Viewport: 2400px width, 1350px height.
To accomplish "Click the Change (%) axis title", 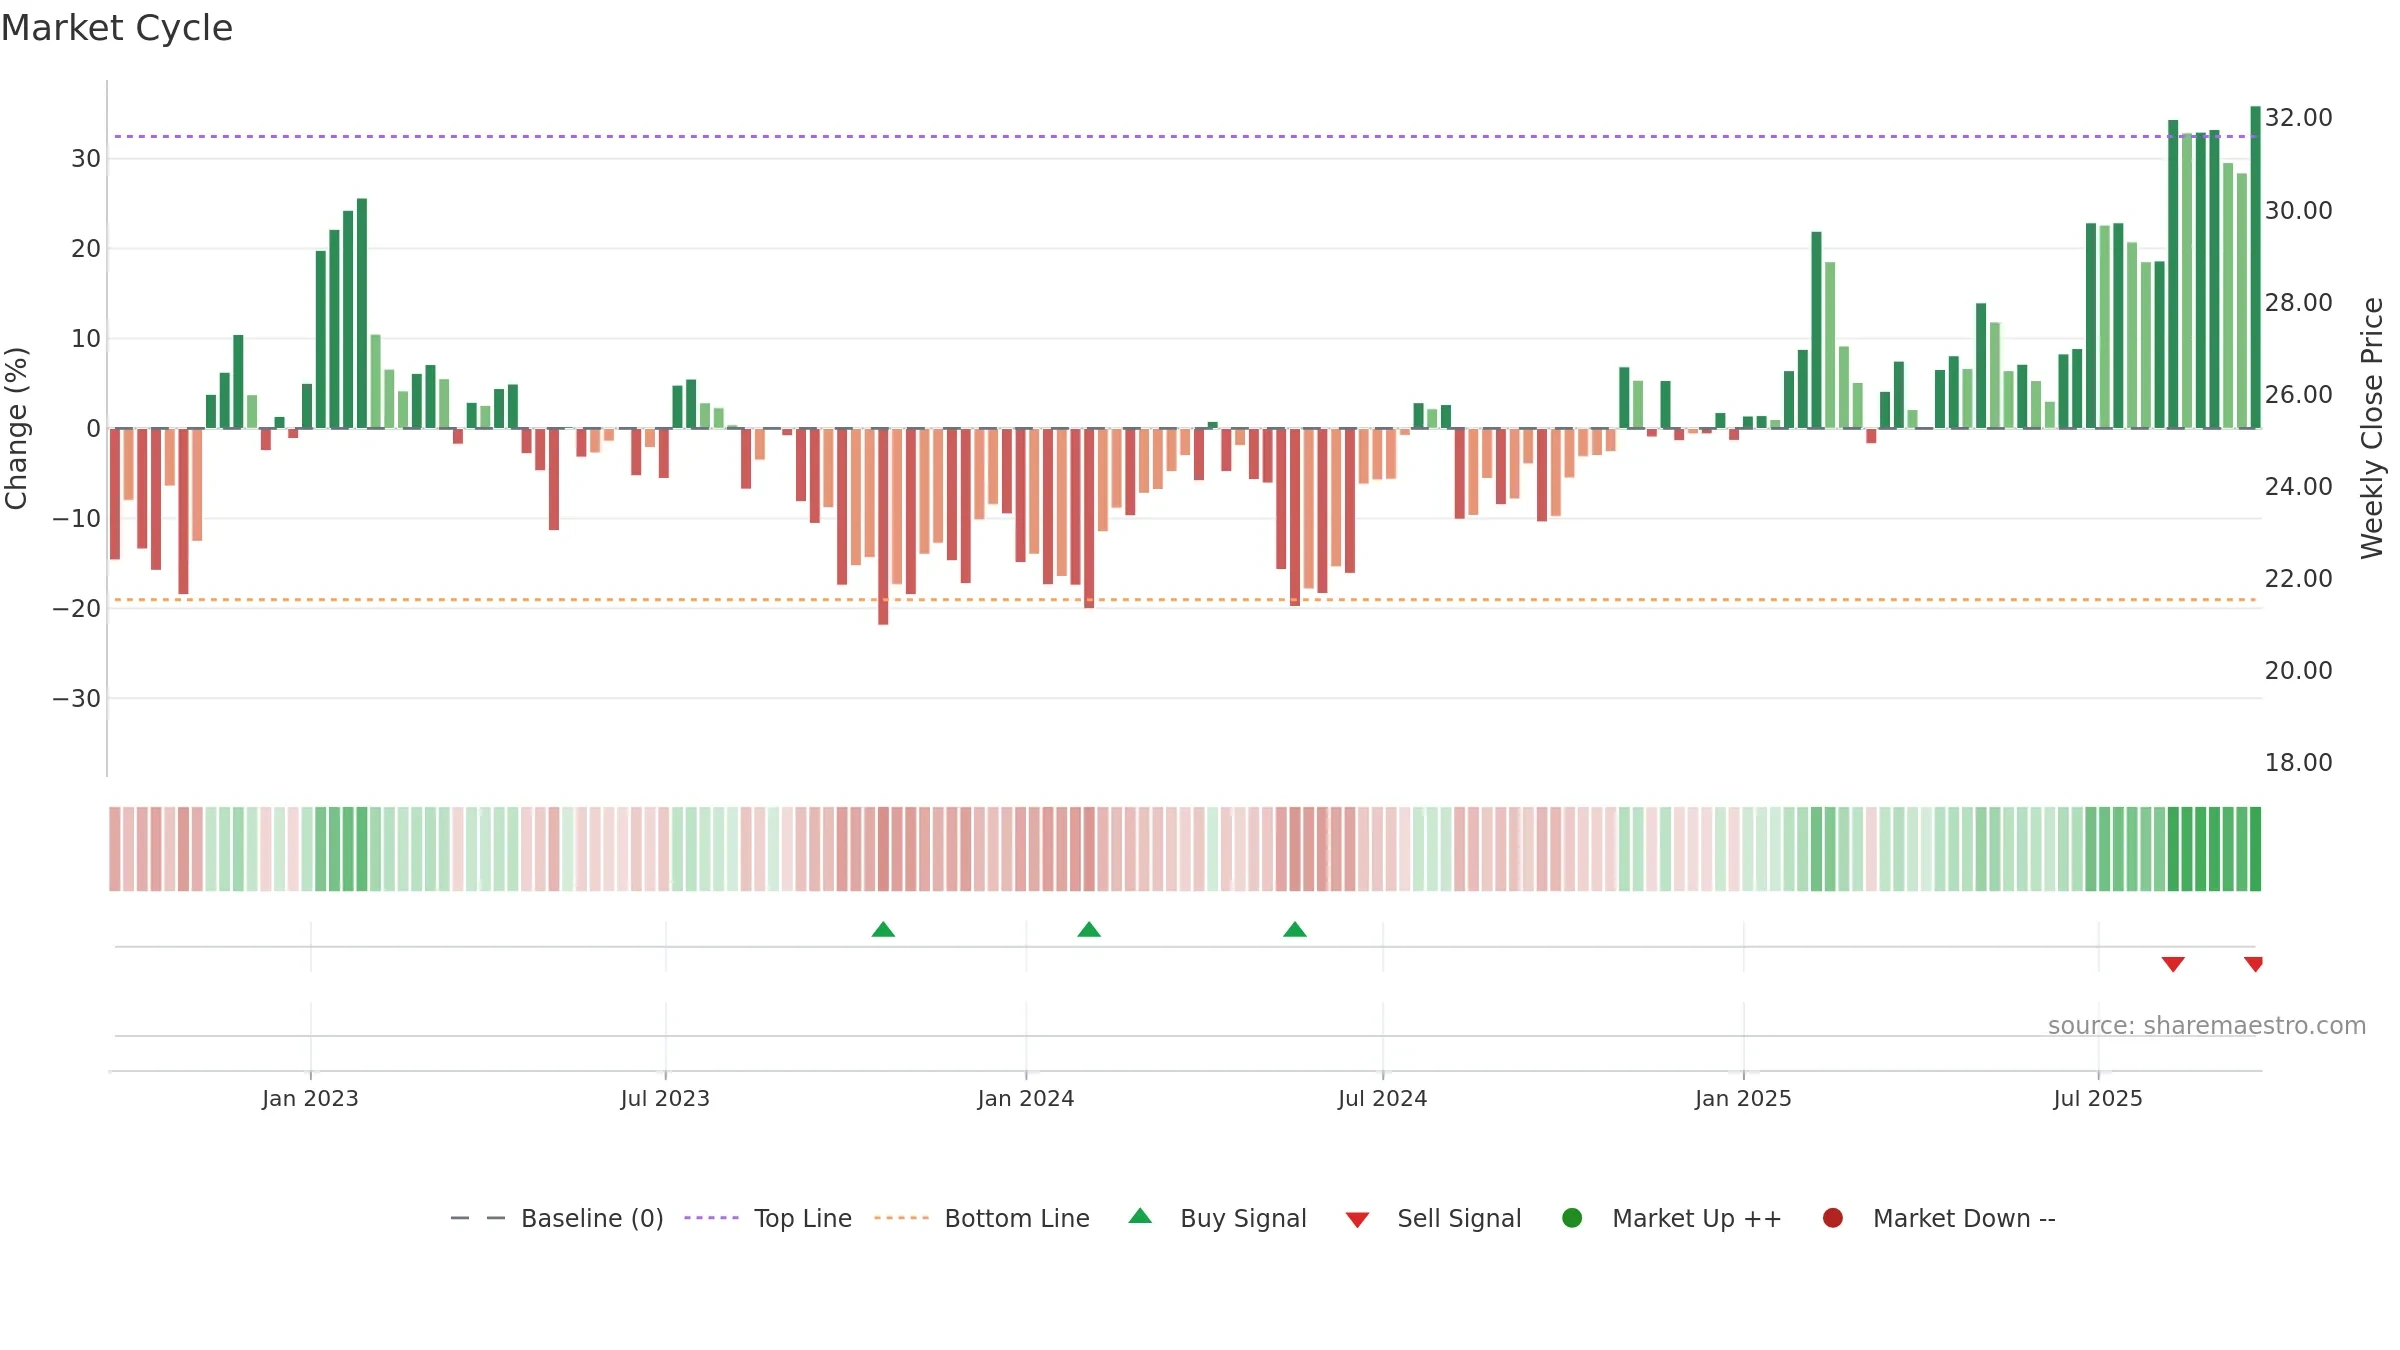I will (16, 428).
